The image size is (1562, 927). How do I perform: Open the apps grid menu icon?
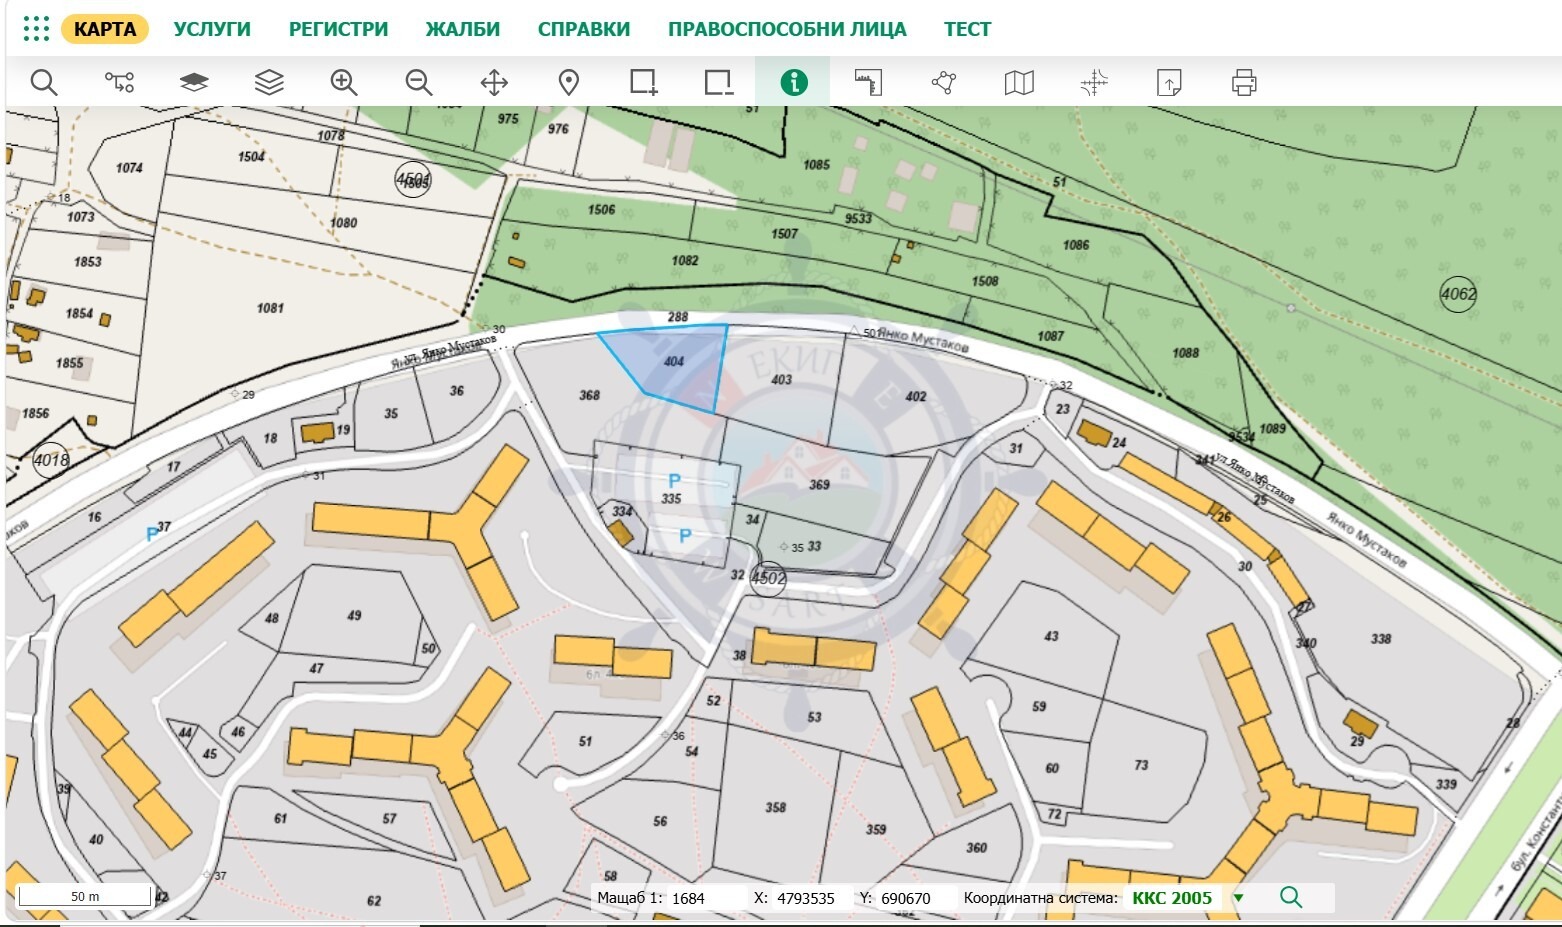[x=36, y=29]
